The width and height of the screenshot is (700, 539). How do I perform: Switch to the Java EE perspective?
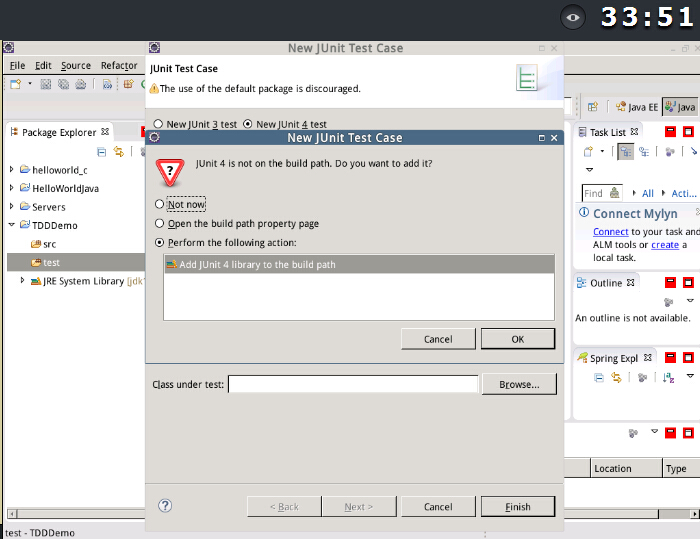coord(637,107)
